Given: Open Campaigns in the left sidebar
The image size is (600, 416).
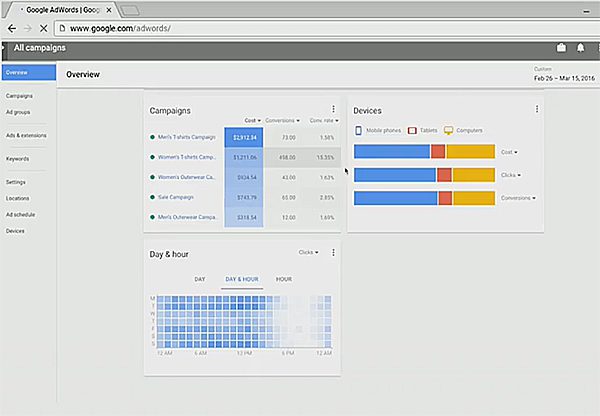Looking at the screenshot, I should click(19, 96).
